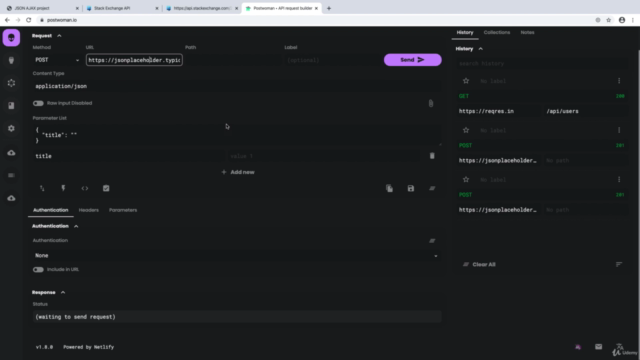Click the lower cloud sidebar icon

11,198
